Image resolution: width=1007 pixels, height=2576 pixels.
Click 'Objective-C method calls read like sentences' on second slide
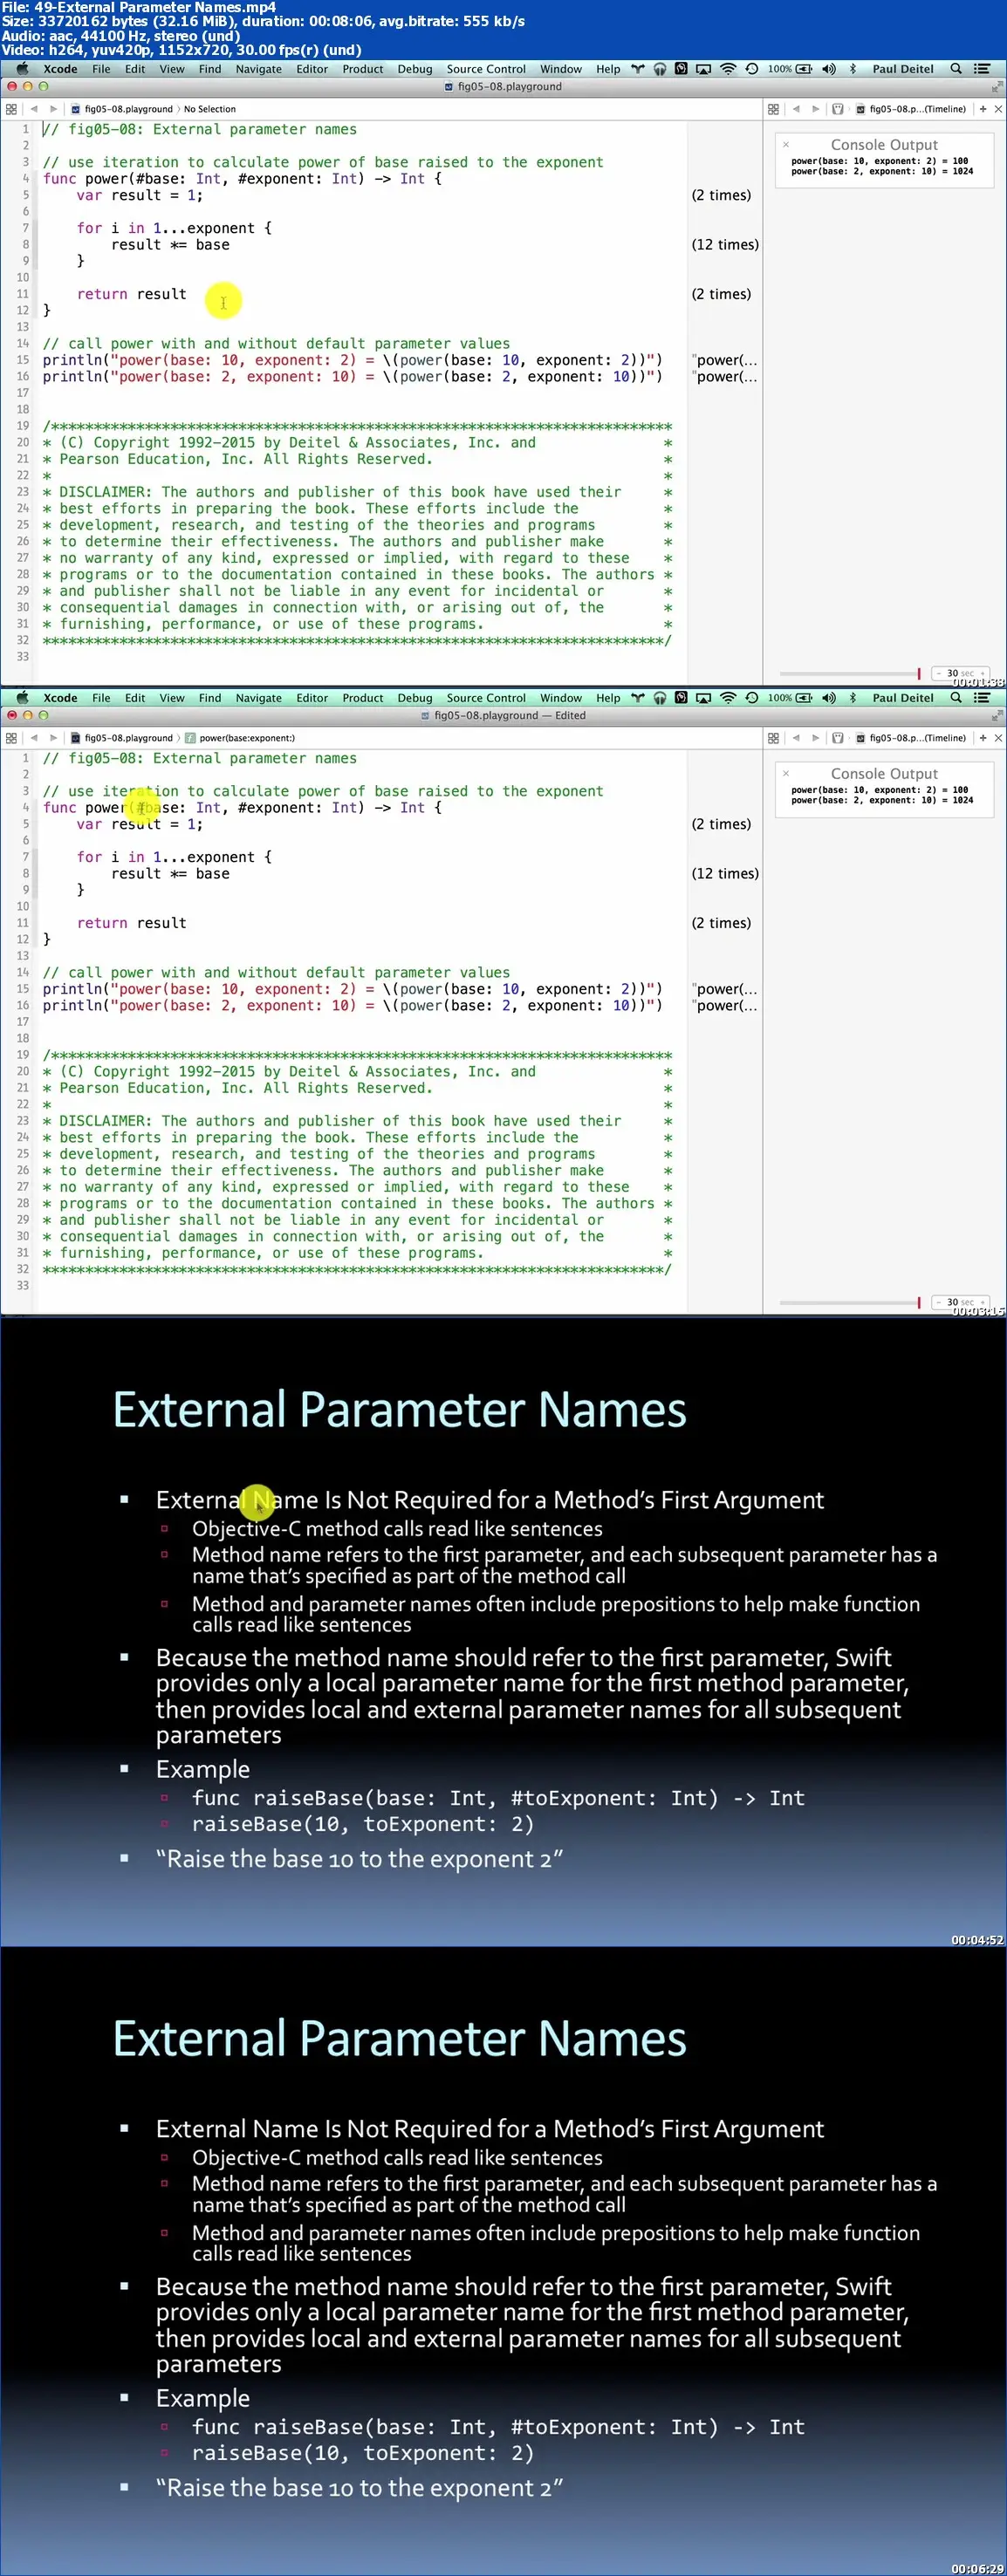pyautogui.click(x=397, y=2158)
